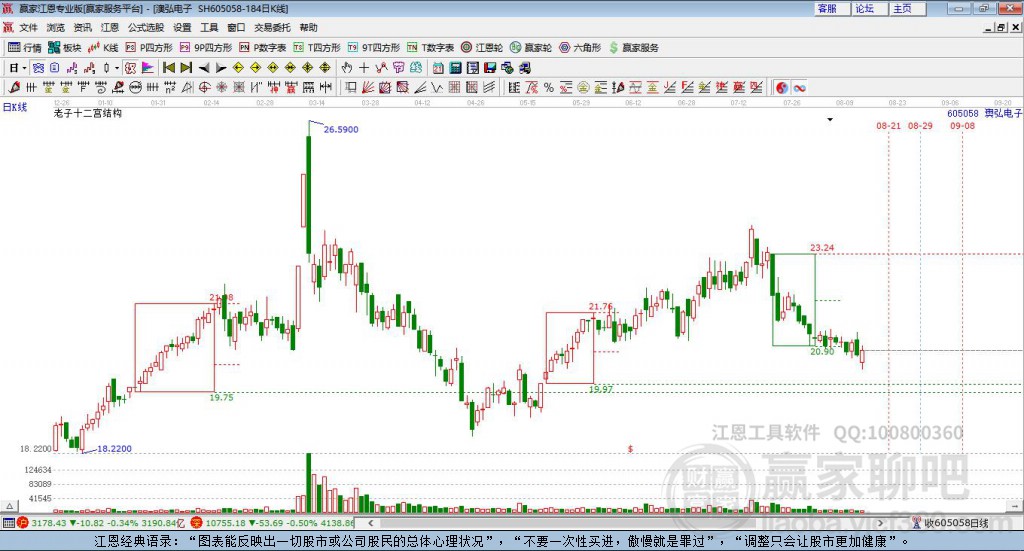Step chart left with black left arrow
The height and width of the screenshot is (551, 1024).
coord(204,68)
